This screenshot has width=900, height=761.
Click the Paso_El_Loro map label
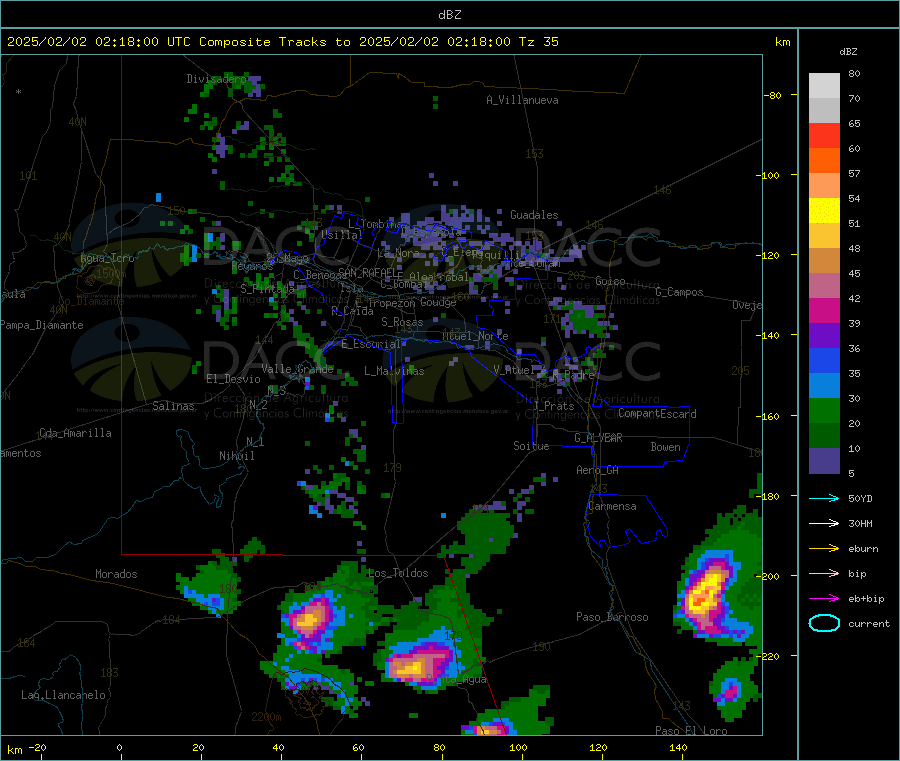pyautogui.click(x=691, y=731)
